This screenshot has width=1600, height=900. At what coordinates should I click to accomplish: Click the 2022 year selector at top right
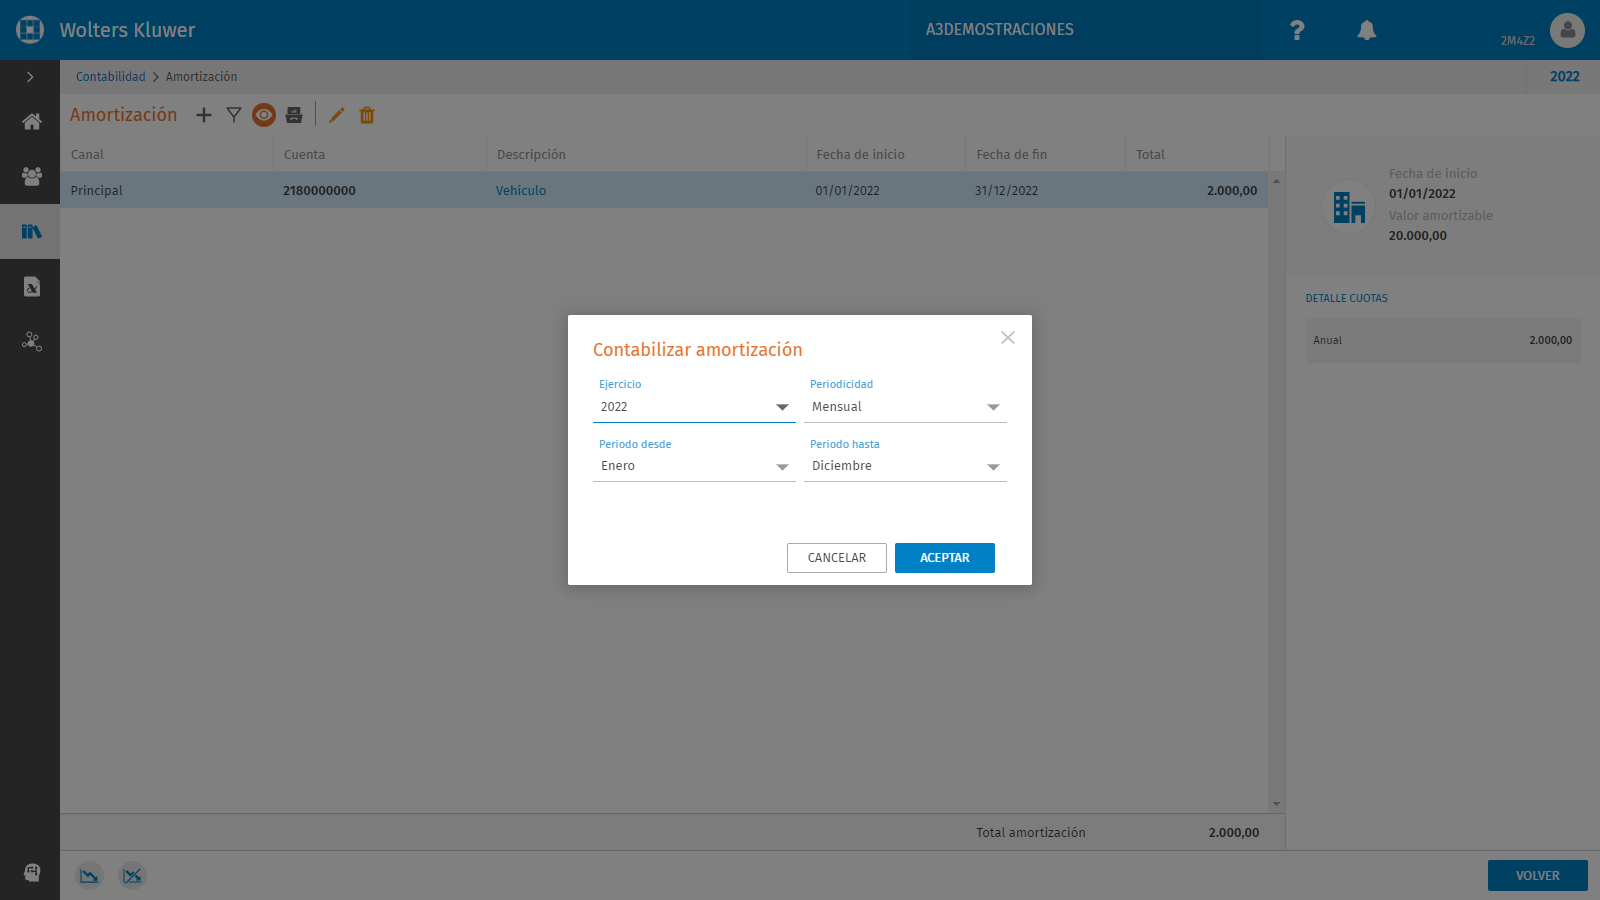coord(1565,77)
